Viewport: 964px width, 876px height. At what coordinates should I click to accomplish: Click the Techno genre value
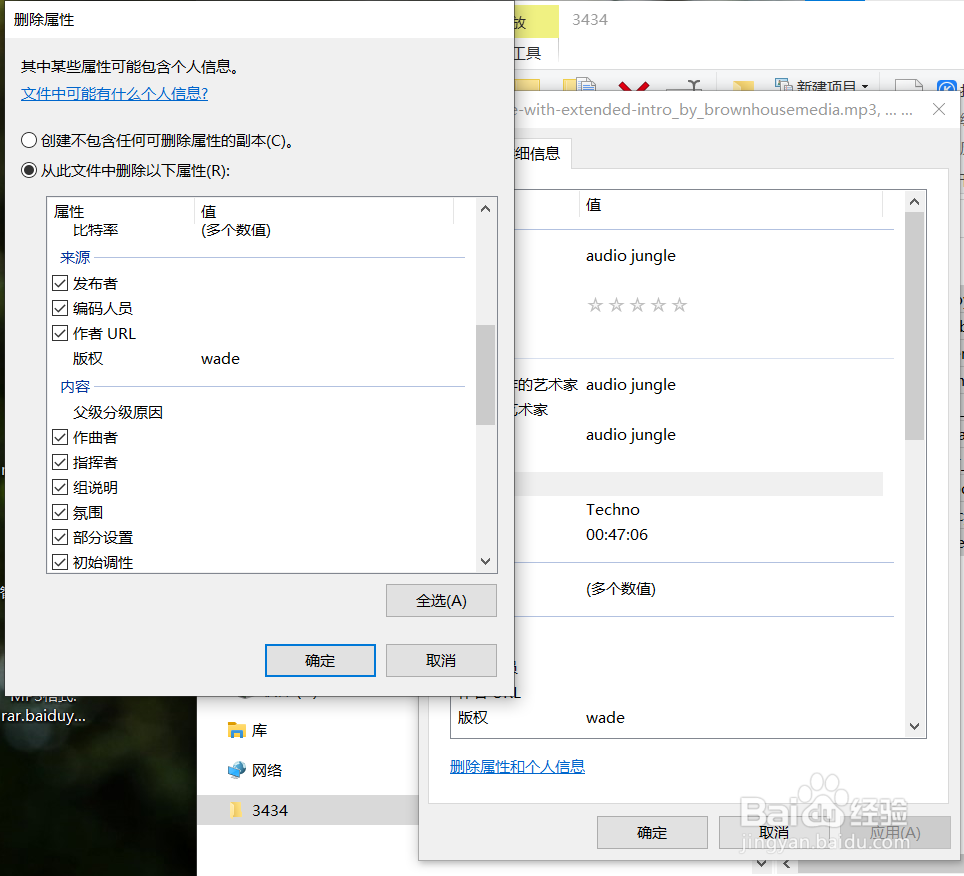[x=612, y=510]
